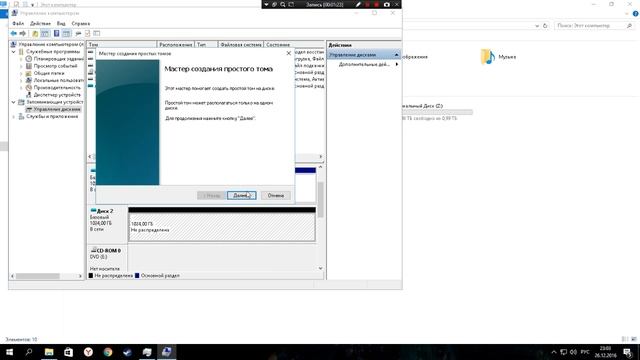Click the recorder magnifier zoom icon

pos(282,4)
